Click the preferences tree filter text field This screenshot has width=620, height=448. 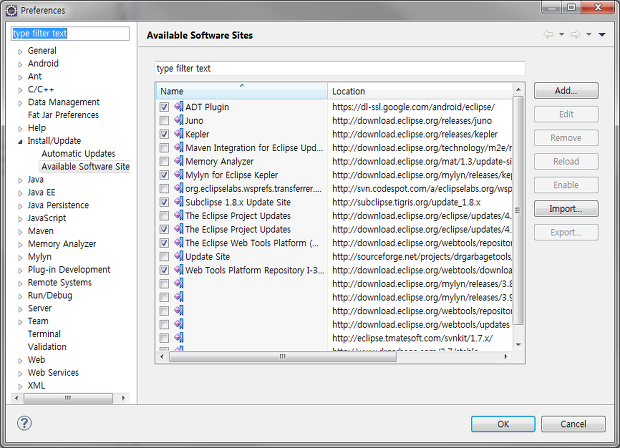70,33
